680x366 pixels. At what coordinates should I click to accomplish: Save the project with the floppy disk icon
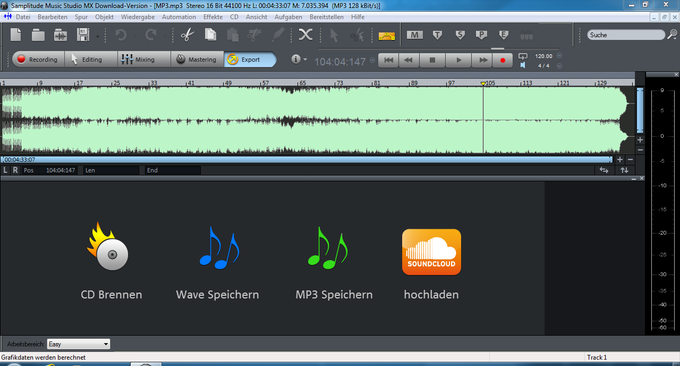pyautogui.click(x=83, y=35)
